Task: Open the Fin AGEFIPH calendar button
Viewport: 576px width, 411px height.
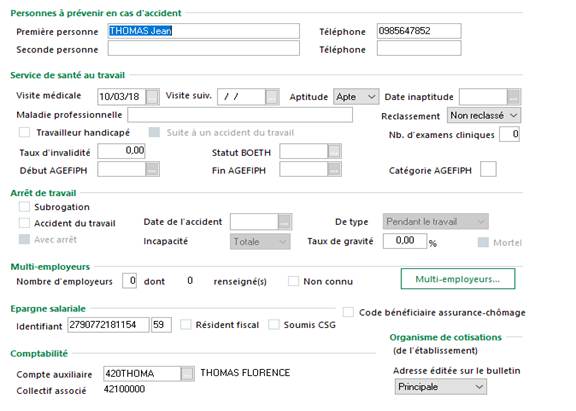Action: click(x=334, y=169)
